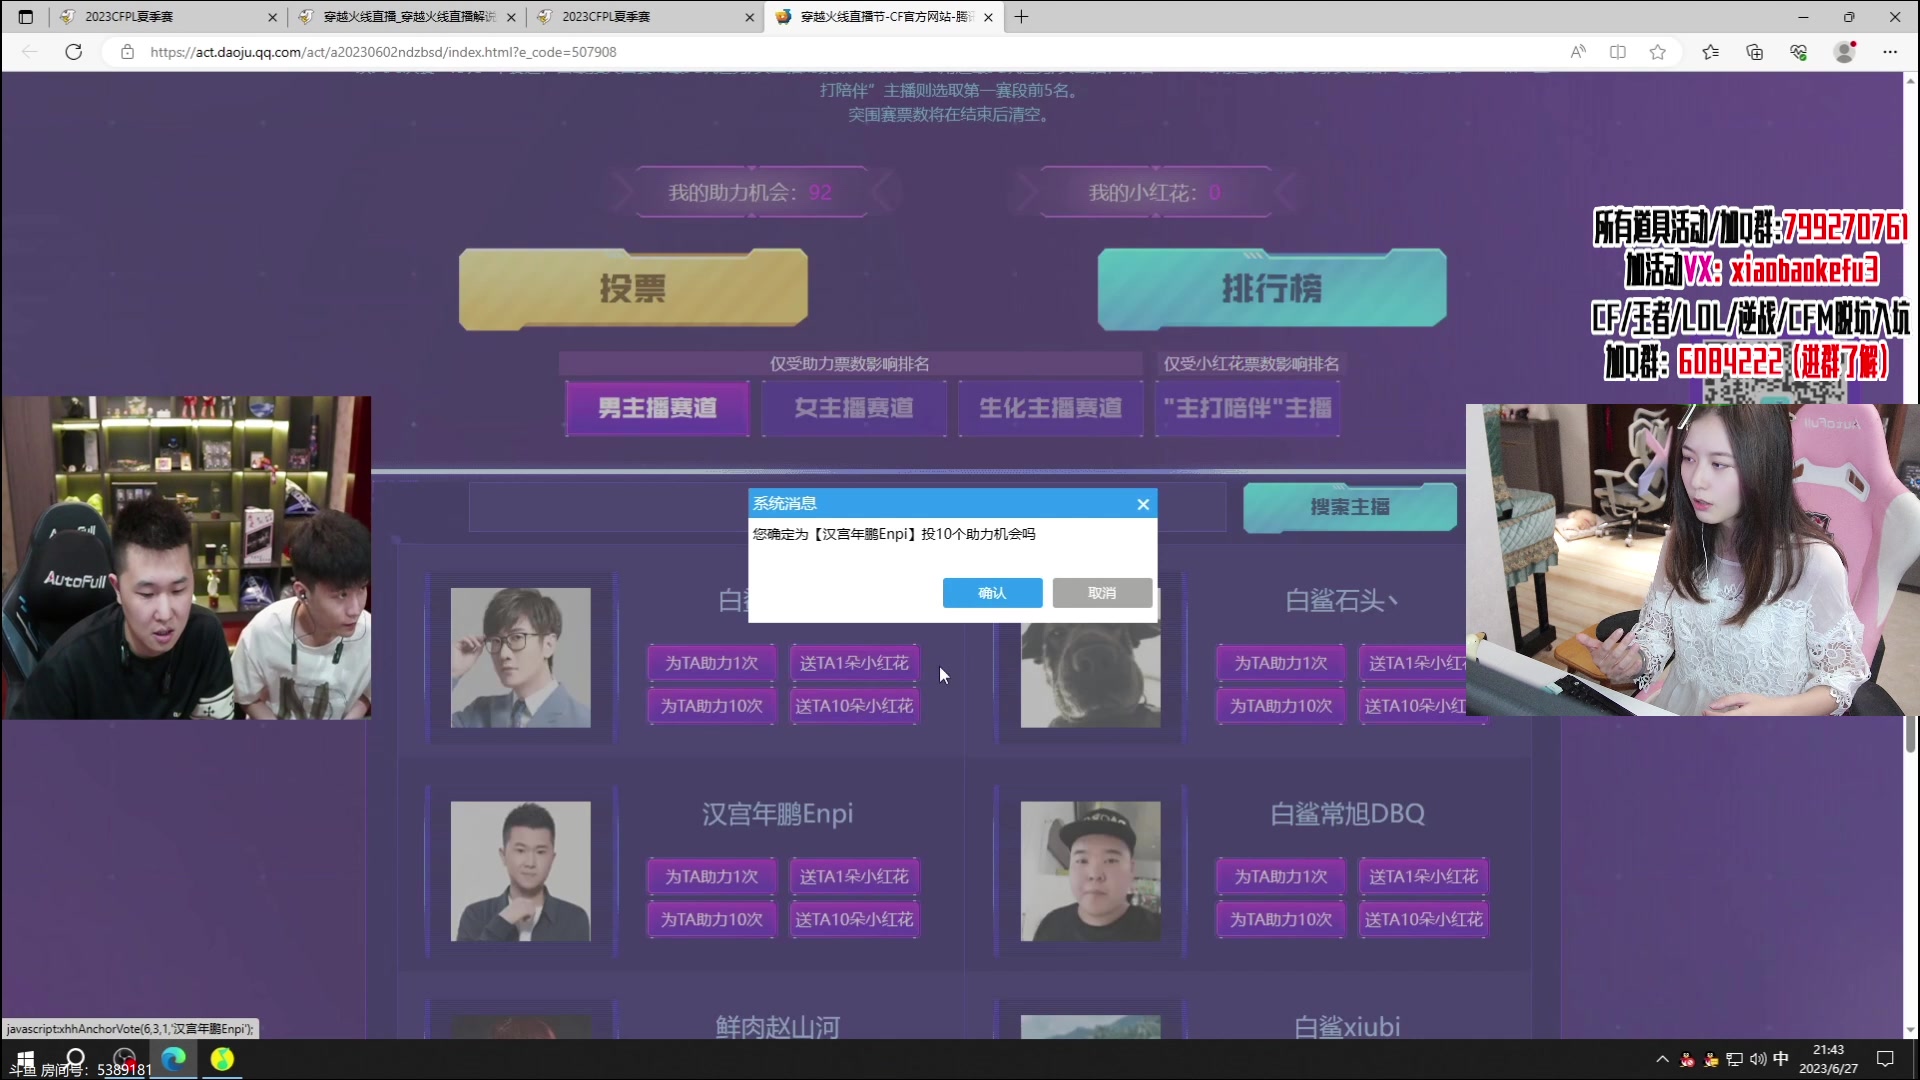
Task: Open Windows taskbar search icon
Action: (x=75, y=1059)
